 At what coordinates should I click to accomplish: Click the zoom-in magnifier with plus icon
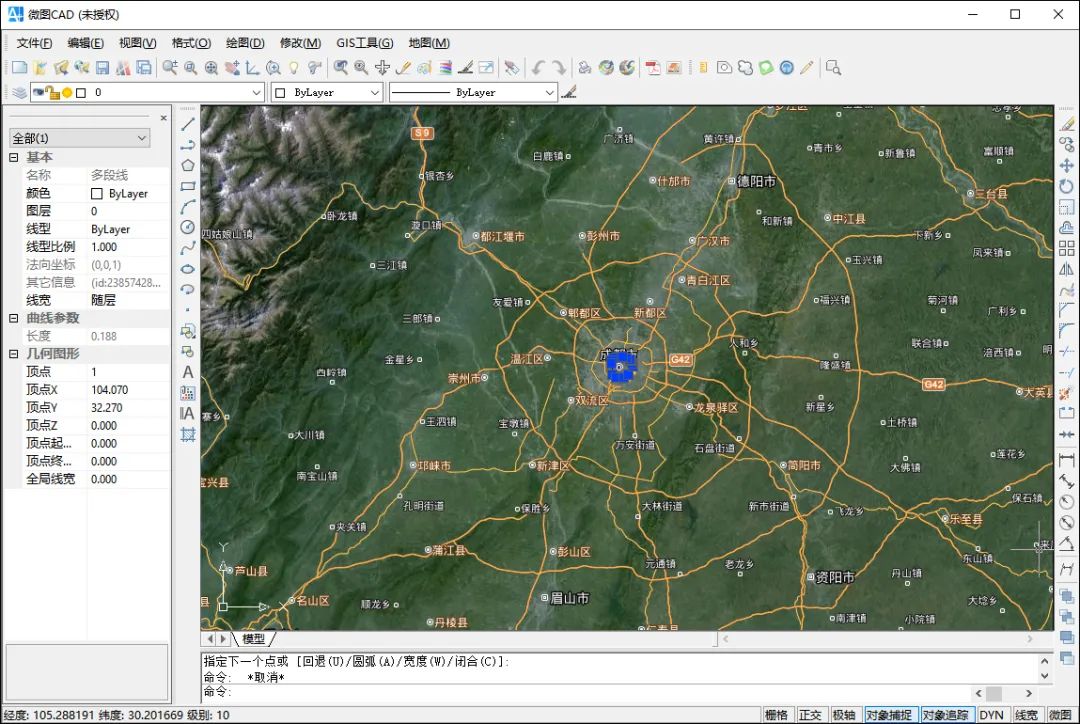click(169, 68)
